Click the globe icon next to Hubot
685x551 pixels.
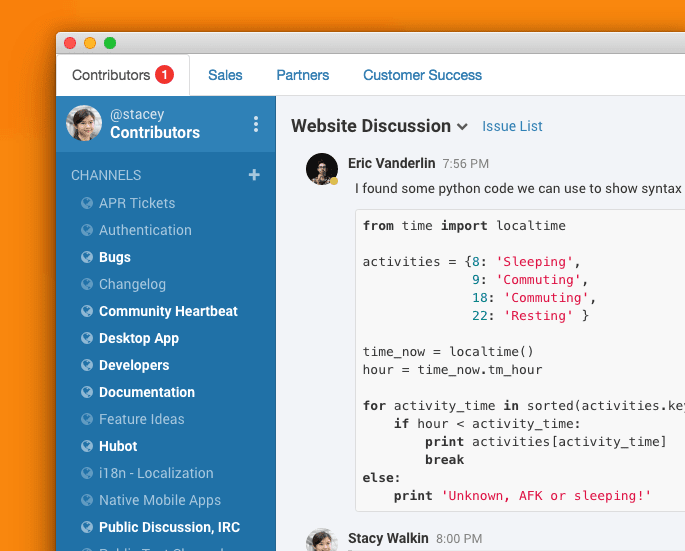pos(86,446)
